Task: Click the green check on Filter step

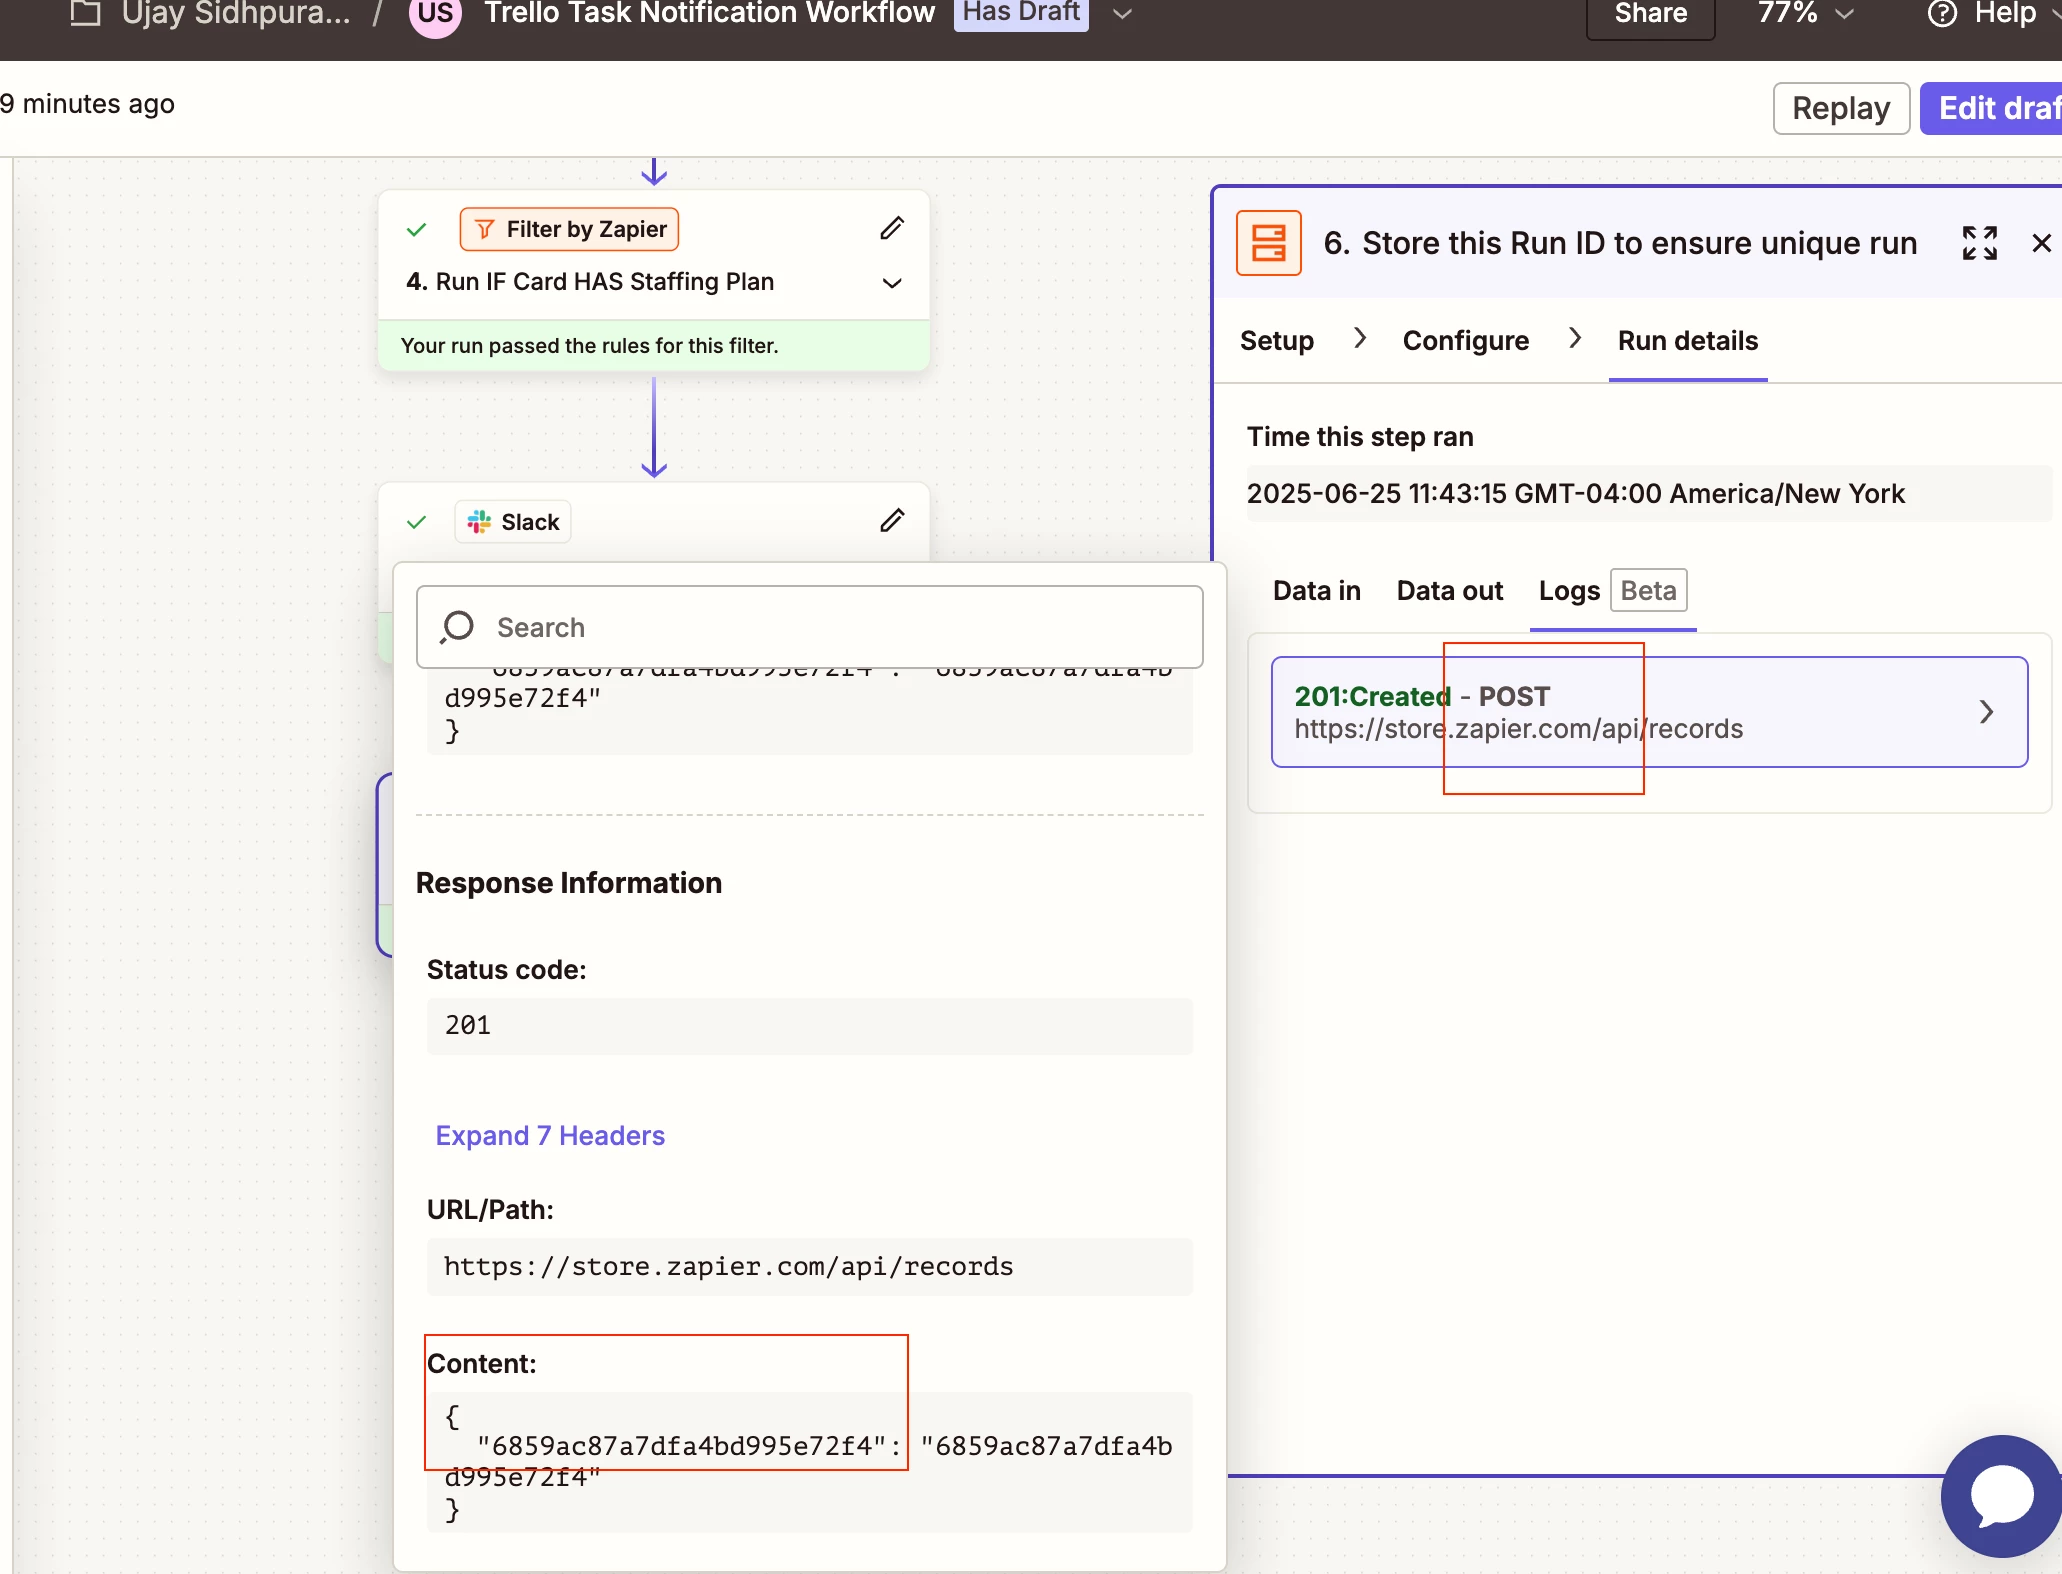Action: click(417, 230)
